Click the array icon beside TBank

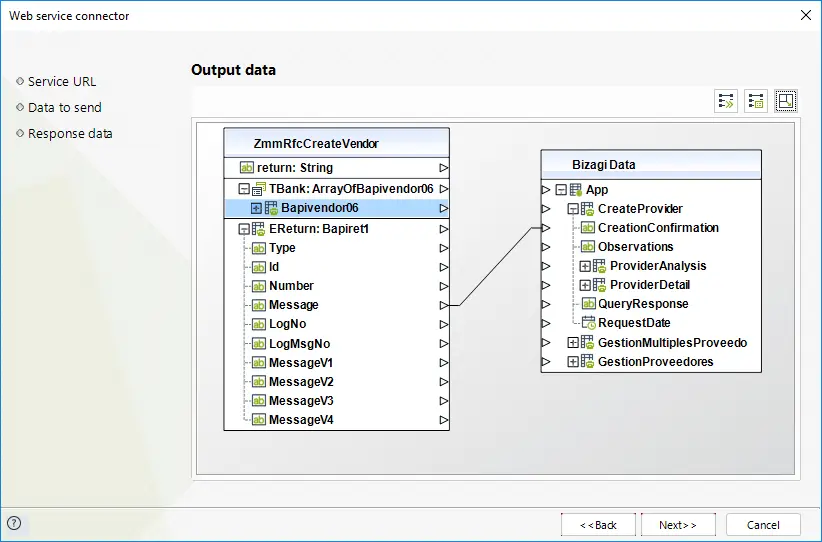(259, 188)
